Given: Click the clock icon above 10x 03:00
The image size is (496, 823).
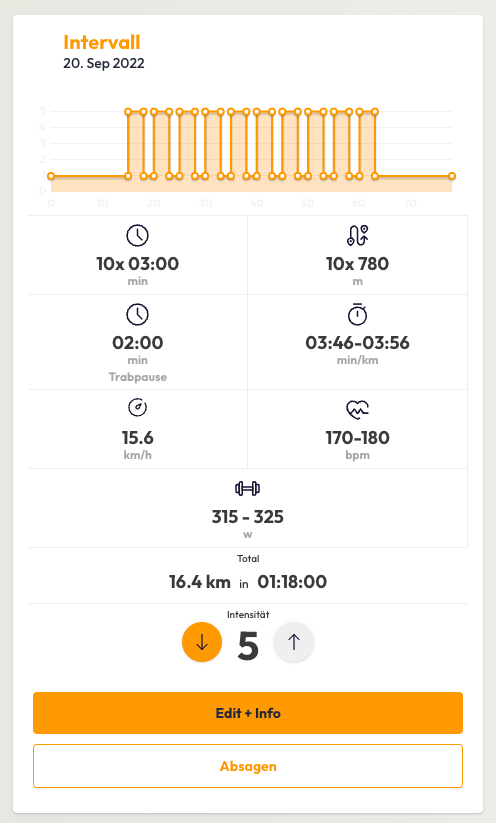Looking at the screenshot, I should pos(138,236).
